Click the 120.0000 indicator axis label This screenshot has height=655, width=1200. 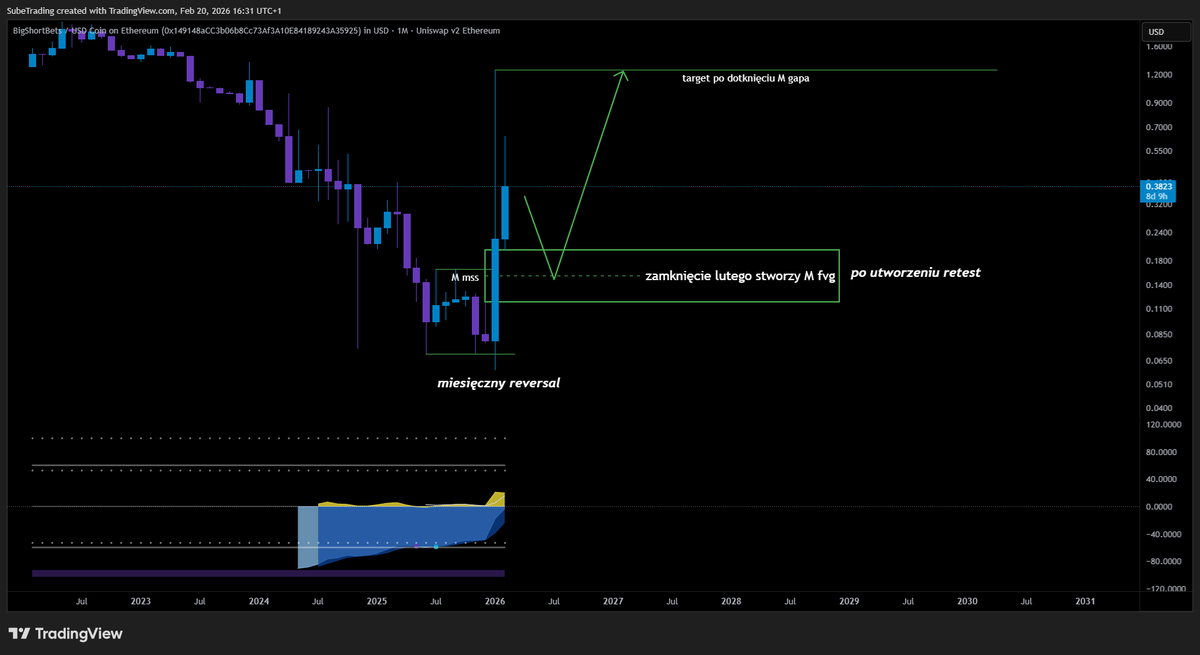(1162, 425)
